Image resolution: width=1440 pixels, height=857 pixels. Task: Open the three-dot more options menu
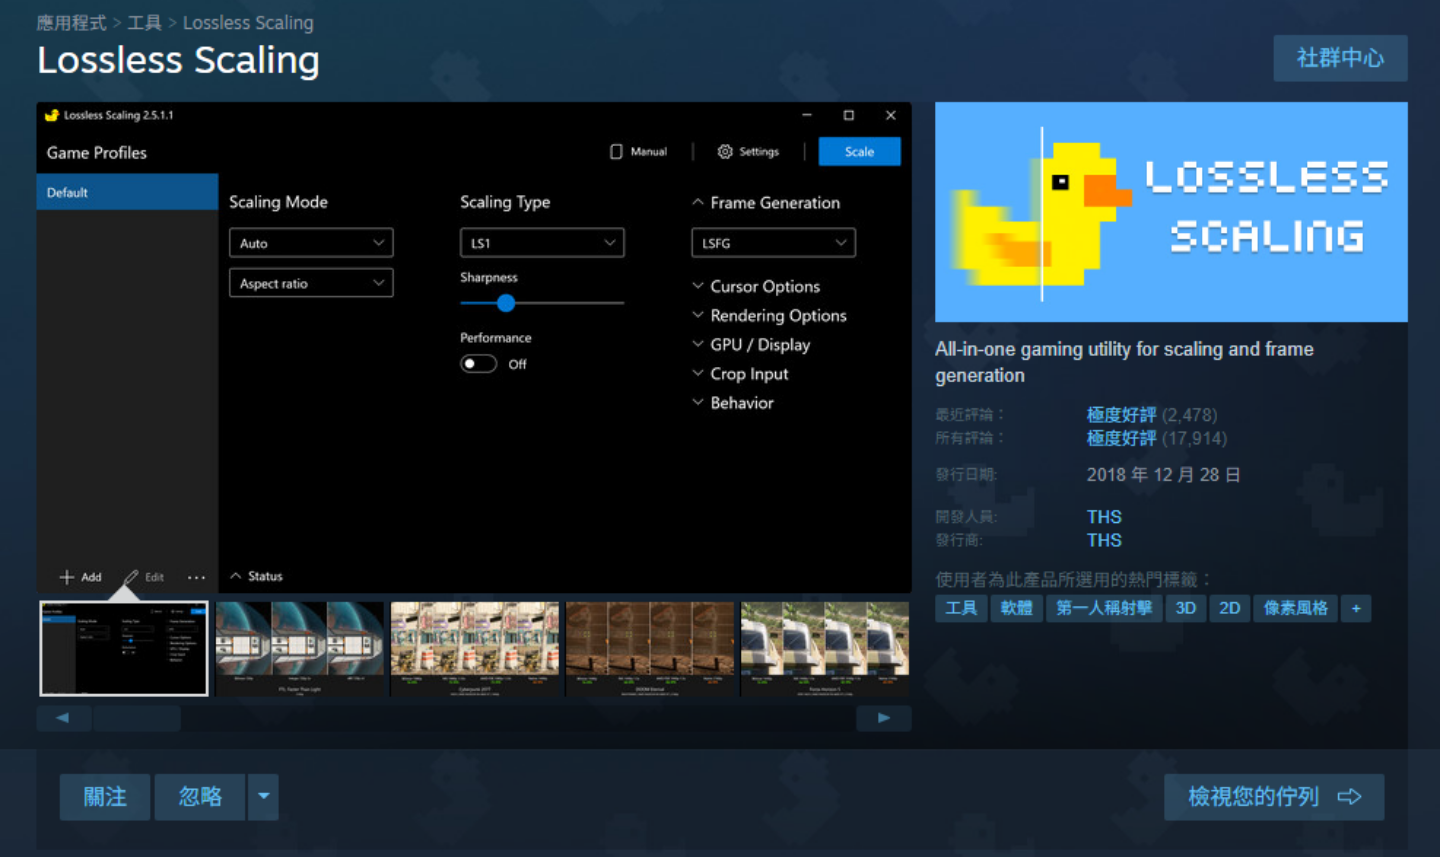(196, 577)
